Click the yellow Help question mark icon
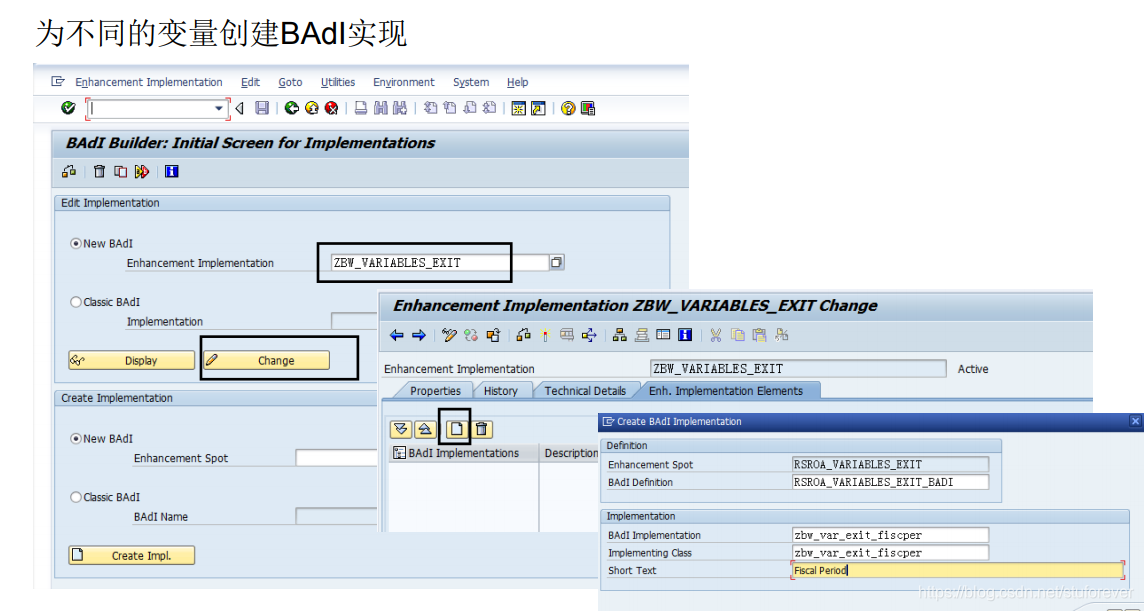 pos(568,108)
